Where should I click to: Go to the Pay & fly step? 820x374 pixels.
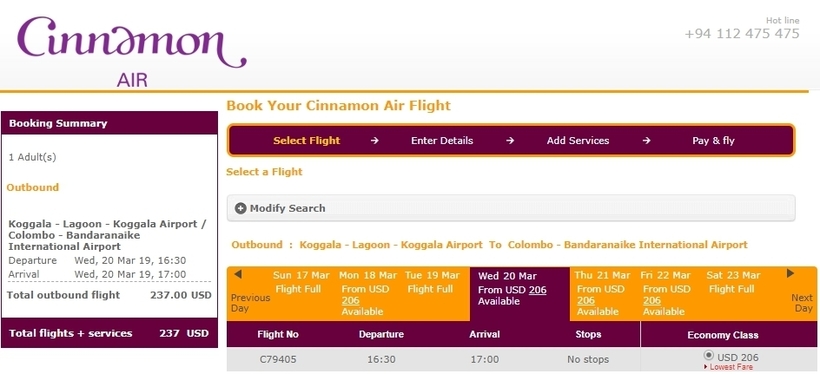click(713, 140)
